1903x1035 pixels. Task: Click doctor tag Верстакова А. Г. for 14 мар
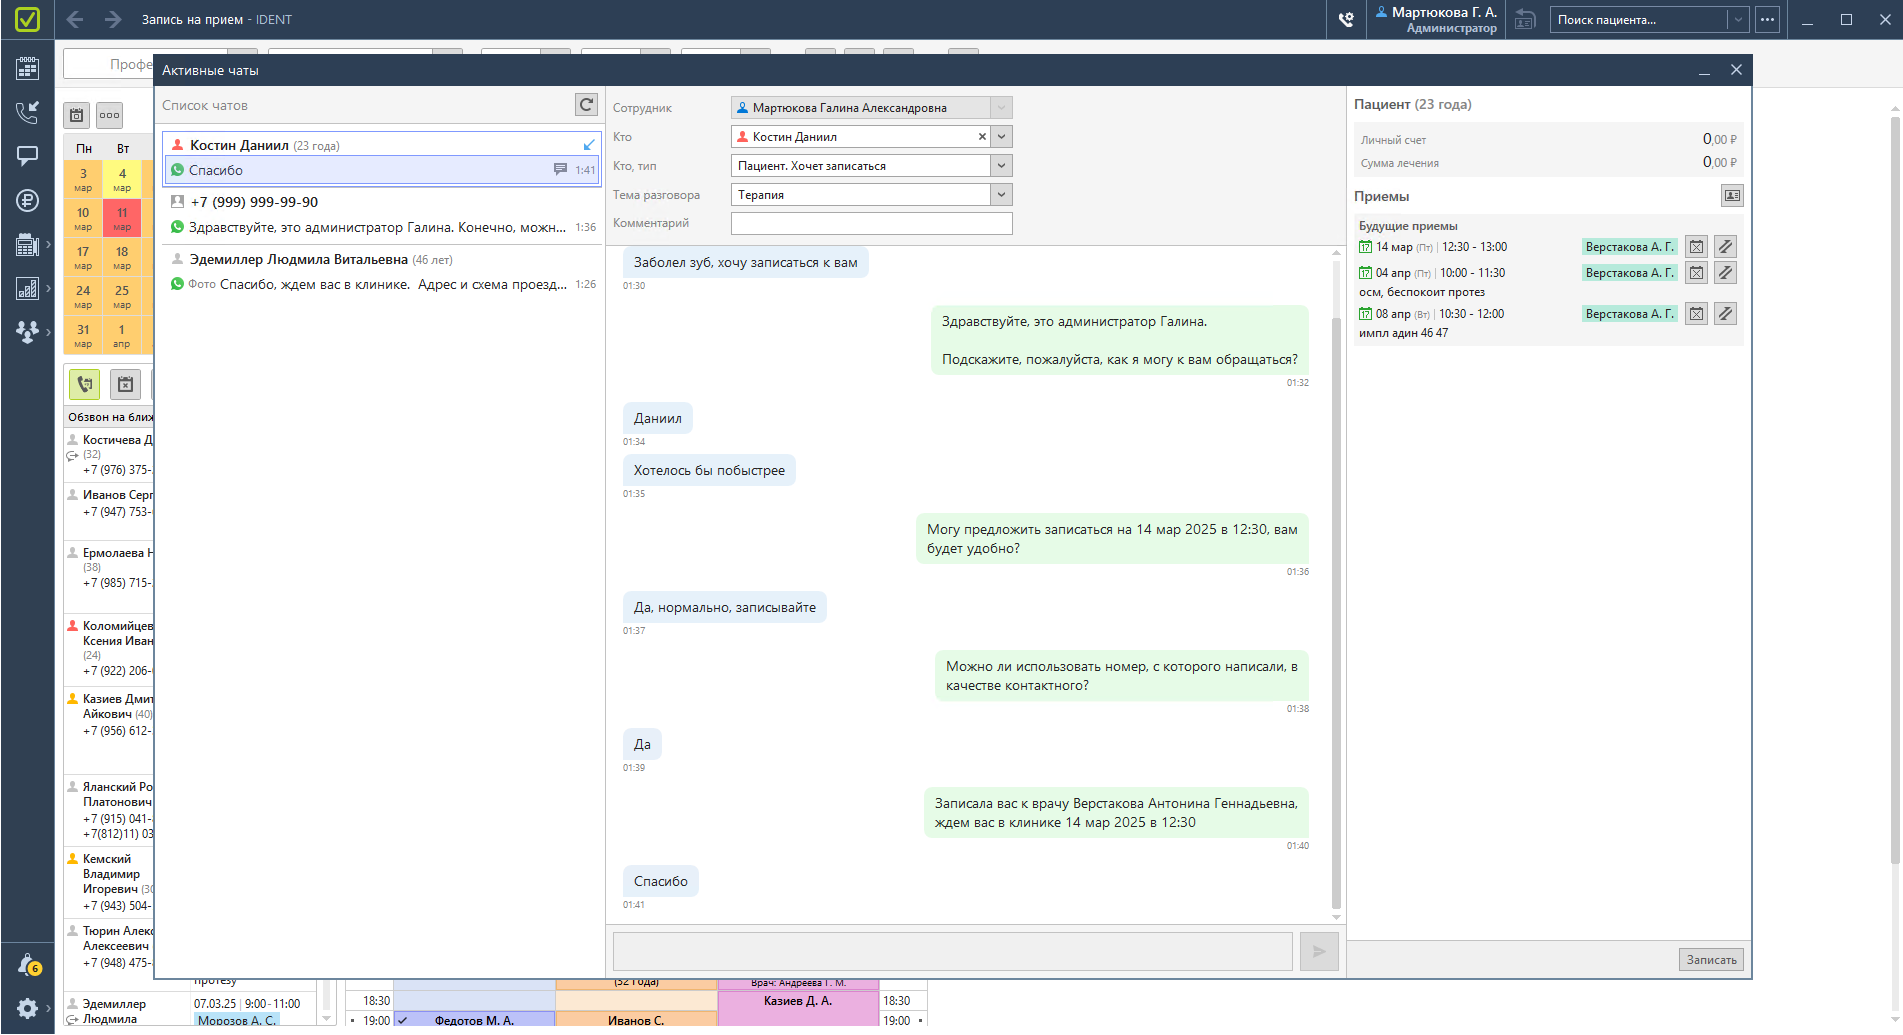[1629, 247]
